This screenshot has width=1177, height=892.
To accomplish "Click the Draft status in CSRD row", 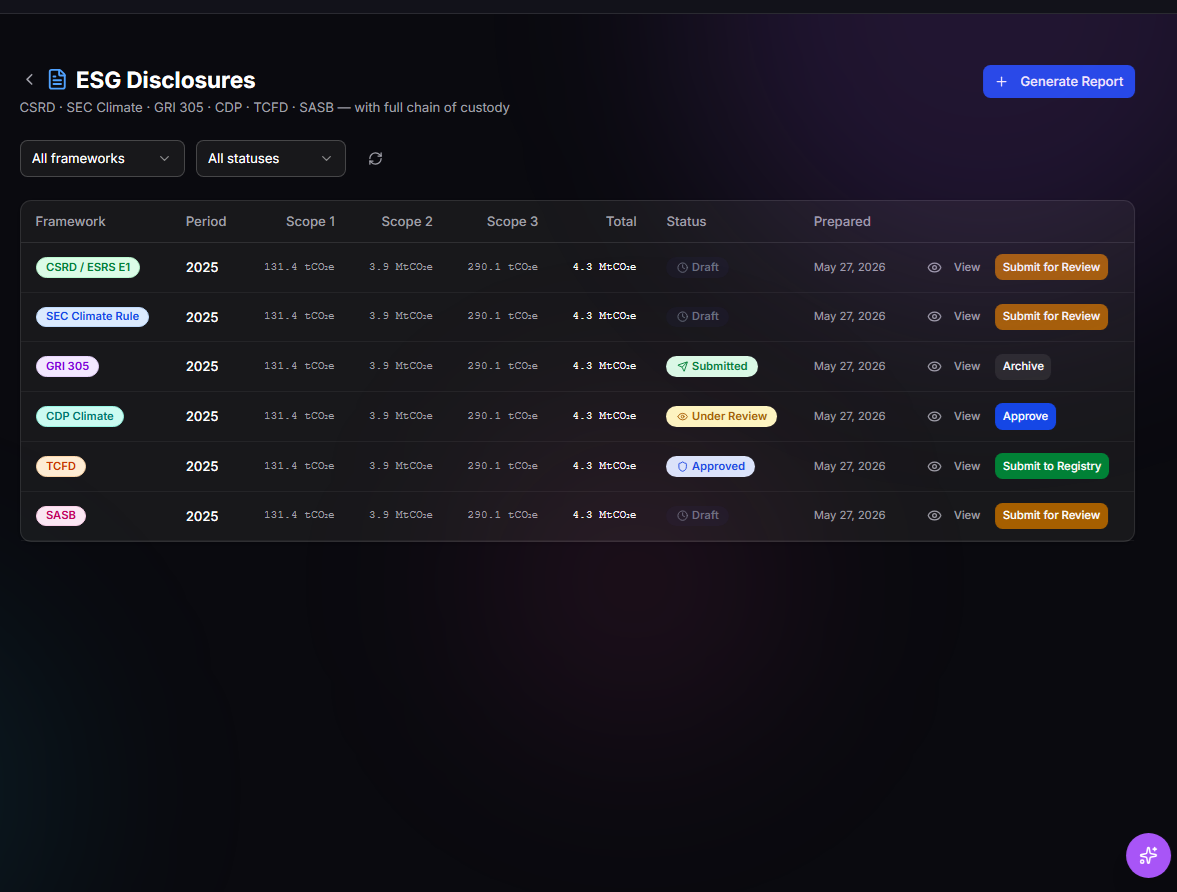I will [x=697, y=267].
